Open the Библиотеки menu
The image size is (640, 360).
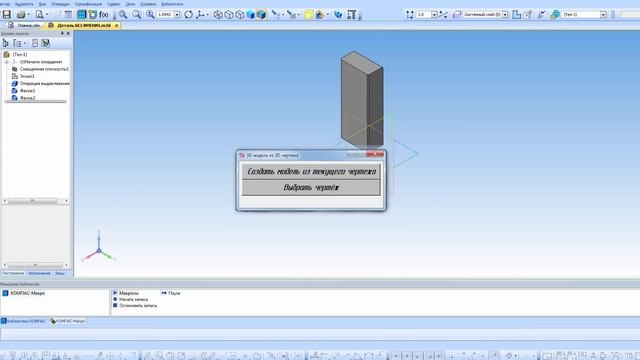[x=172, y=4]
